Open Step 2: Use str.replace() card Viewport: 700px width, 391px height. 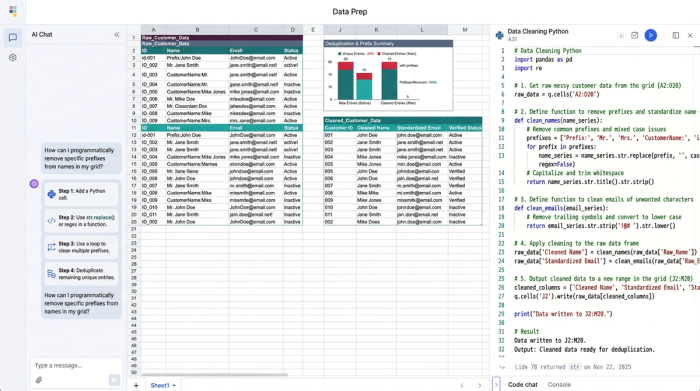point(81,220)
